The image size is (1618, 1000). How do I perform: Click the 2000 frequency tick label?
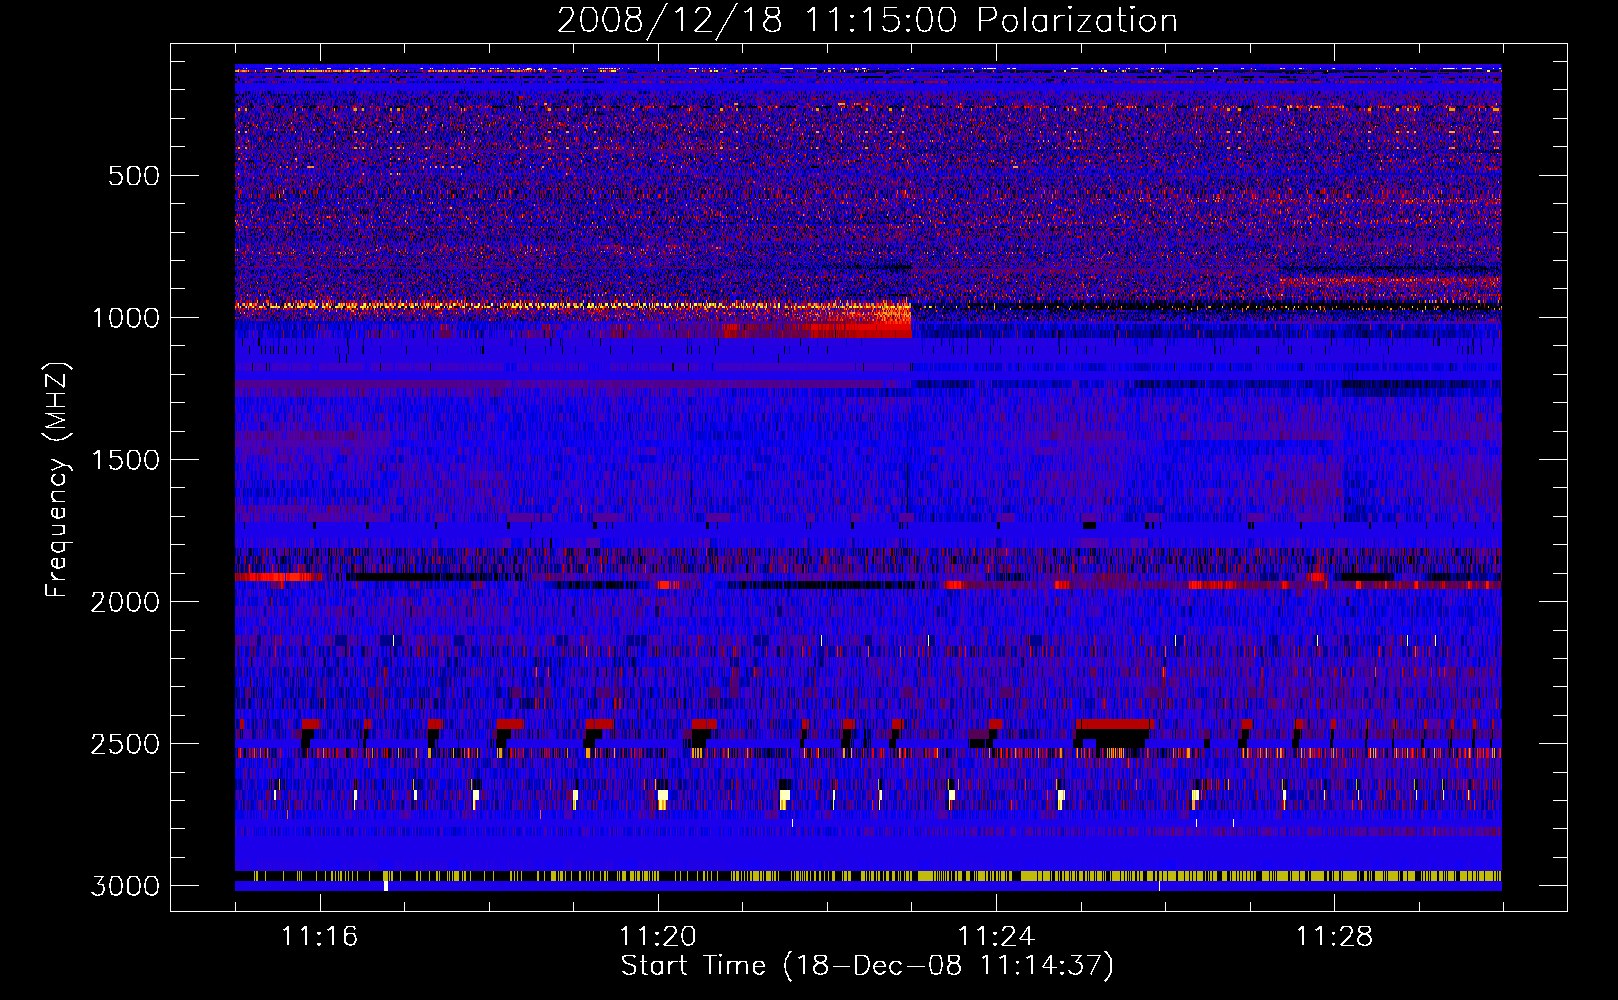[125, 602]
